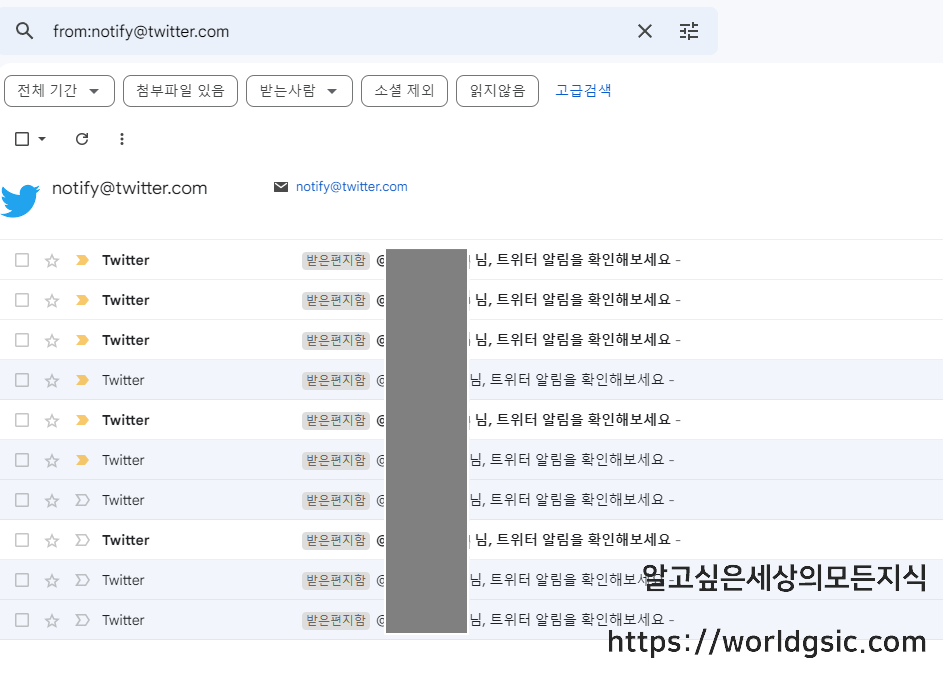Image resolution: width=943 pixels, height=684 pixels.
Task: Open the 받는사람 dropdown chip
Action: 299,91
